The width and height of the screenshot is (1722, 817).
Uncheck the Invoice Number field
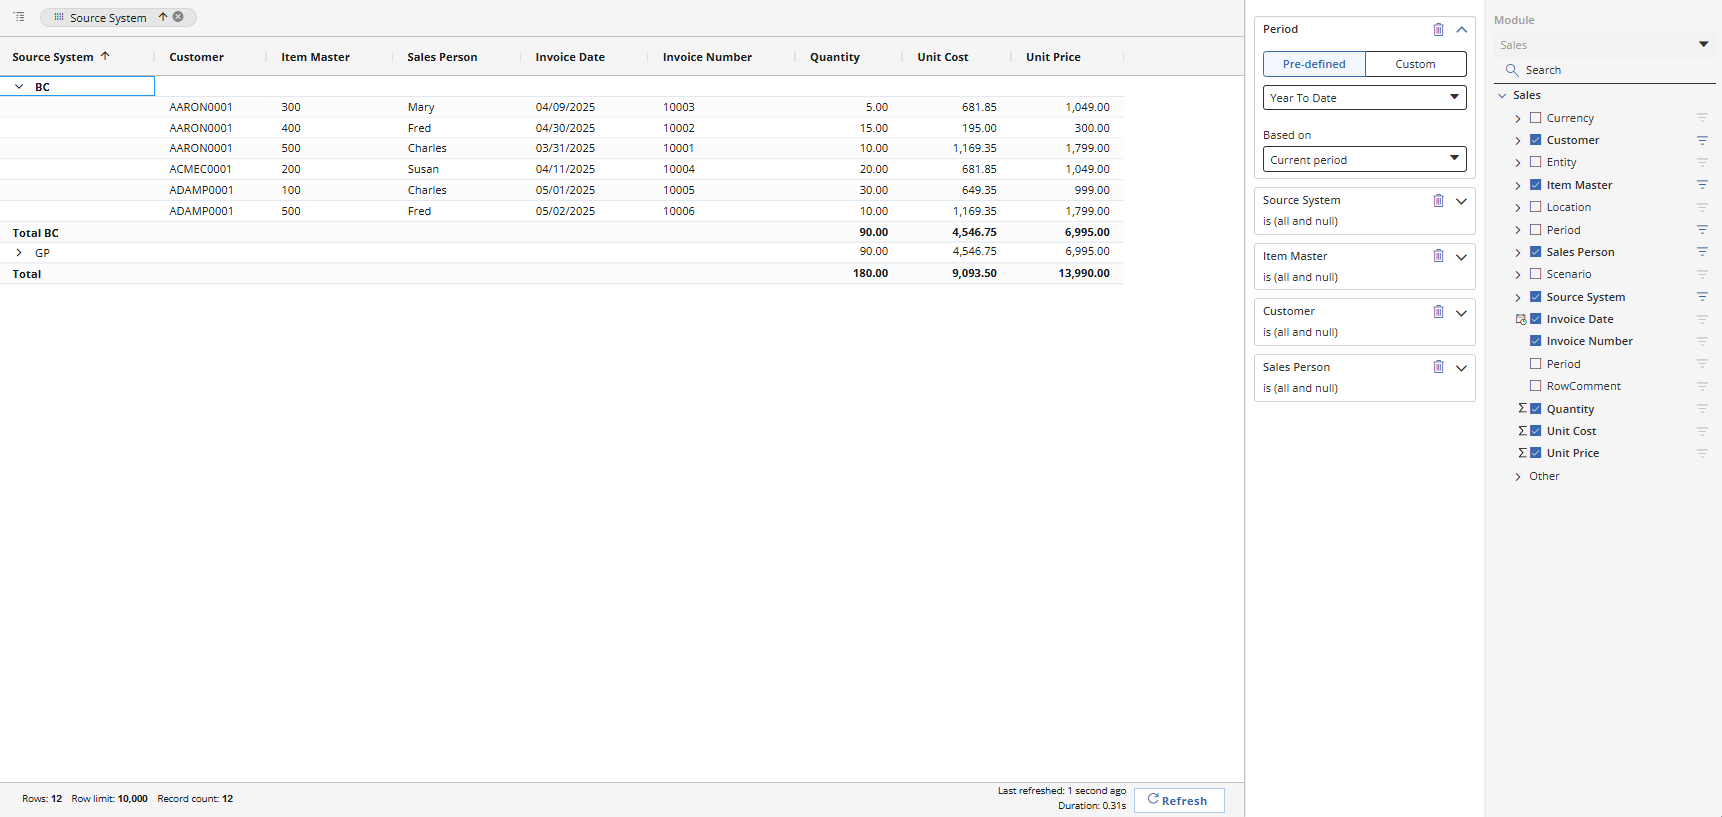pos(1536,341)
